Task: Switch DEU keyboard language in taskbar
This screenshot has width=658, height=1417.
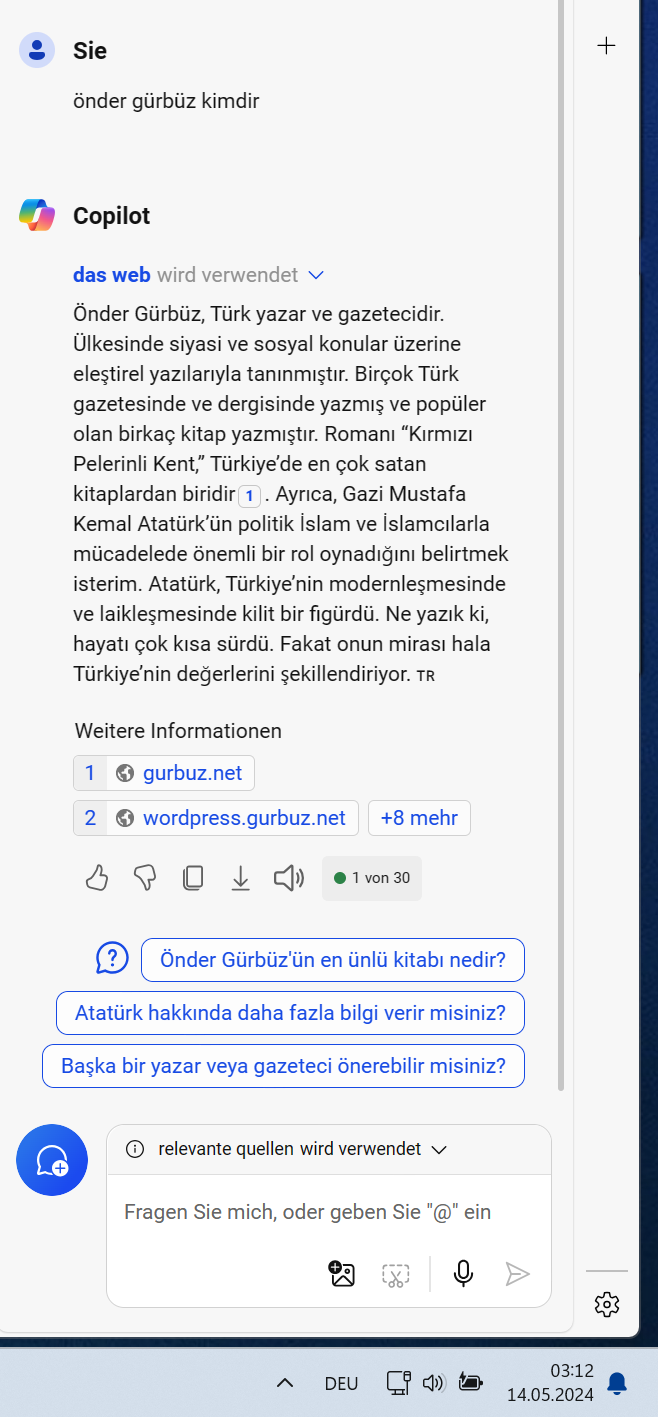Action: pyautogui.click(x=342, y=1383)
